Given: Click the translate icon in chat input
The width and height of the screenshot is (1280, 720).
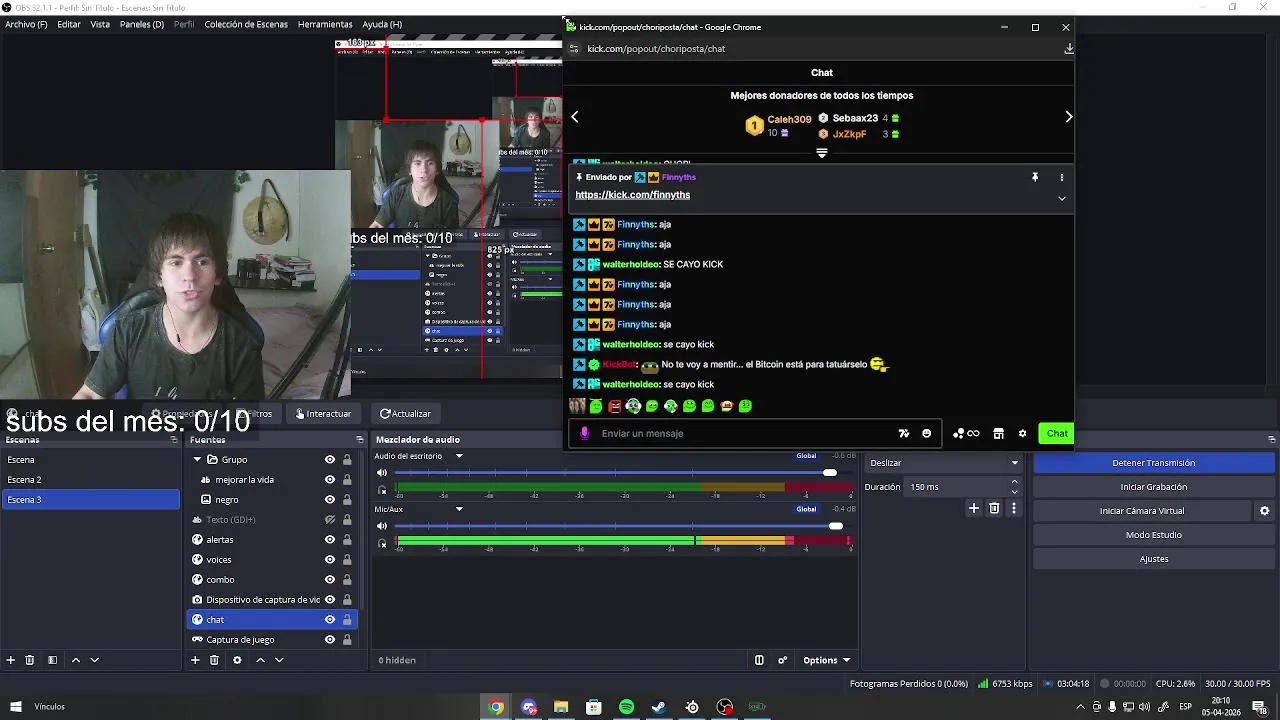Looking at the screenshot, I should coord(904,433).
